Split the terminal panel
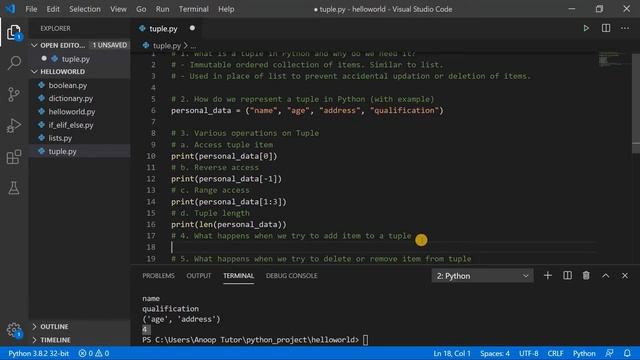 (x=567, y=276)
